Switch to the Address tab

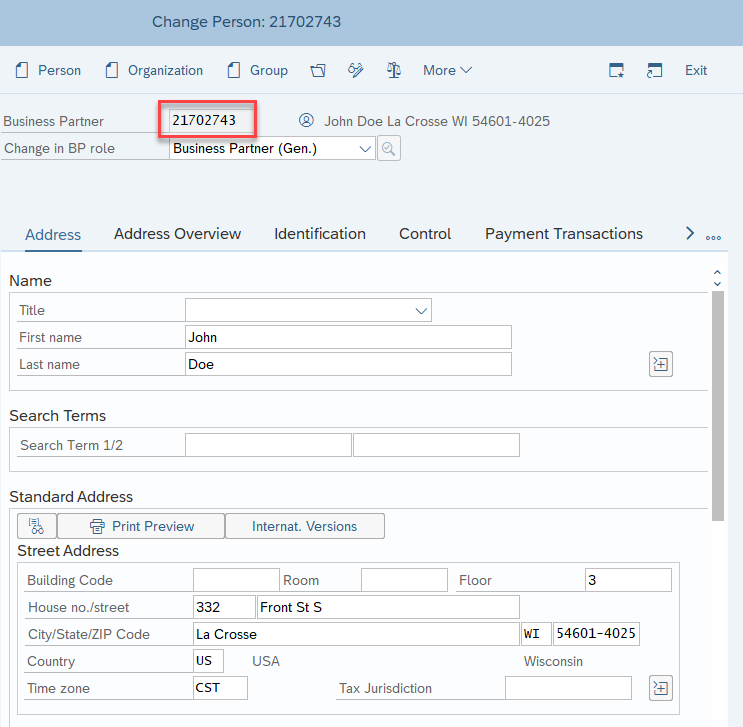coord(53,235)
